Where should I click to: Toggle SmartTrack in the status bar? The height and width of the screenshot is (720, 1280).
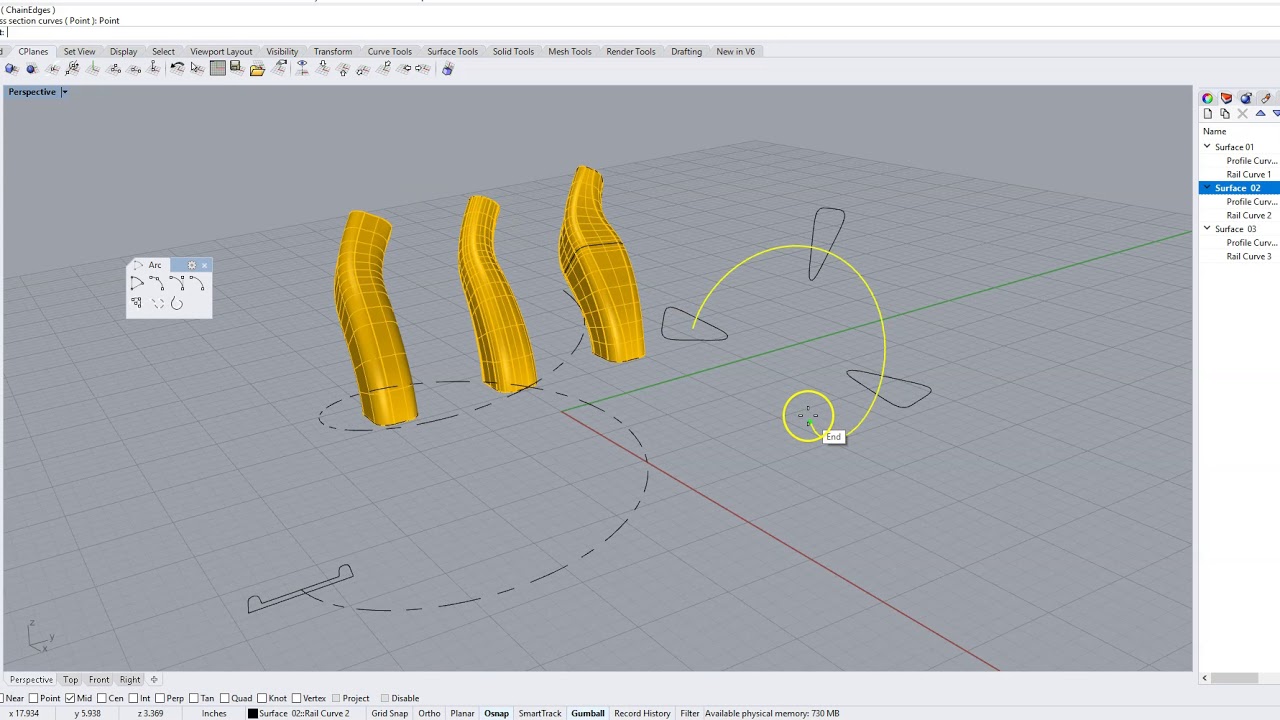click(x=540, y=713)
